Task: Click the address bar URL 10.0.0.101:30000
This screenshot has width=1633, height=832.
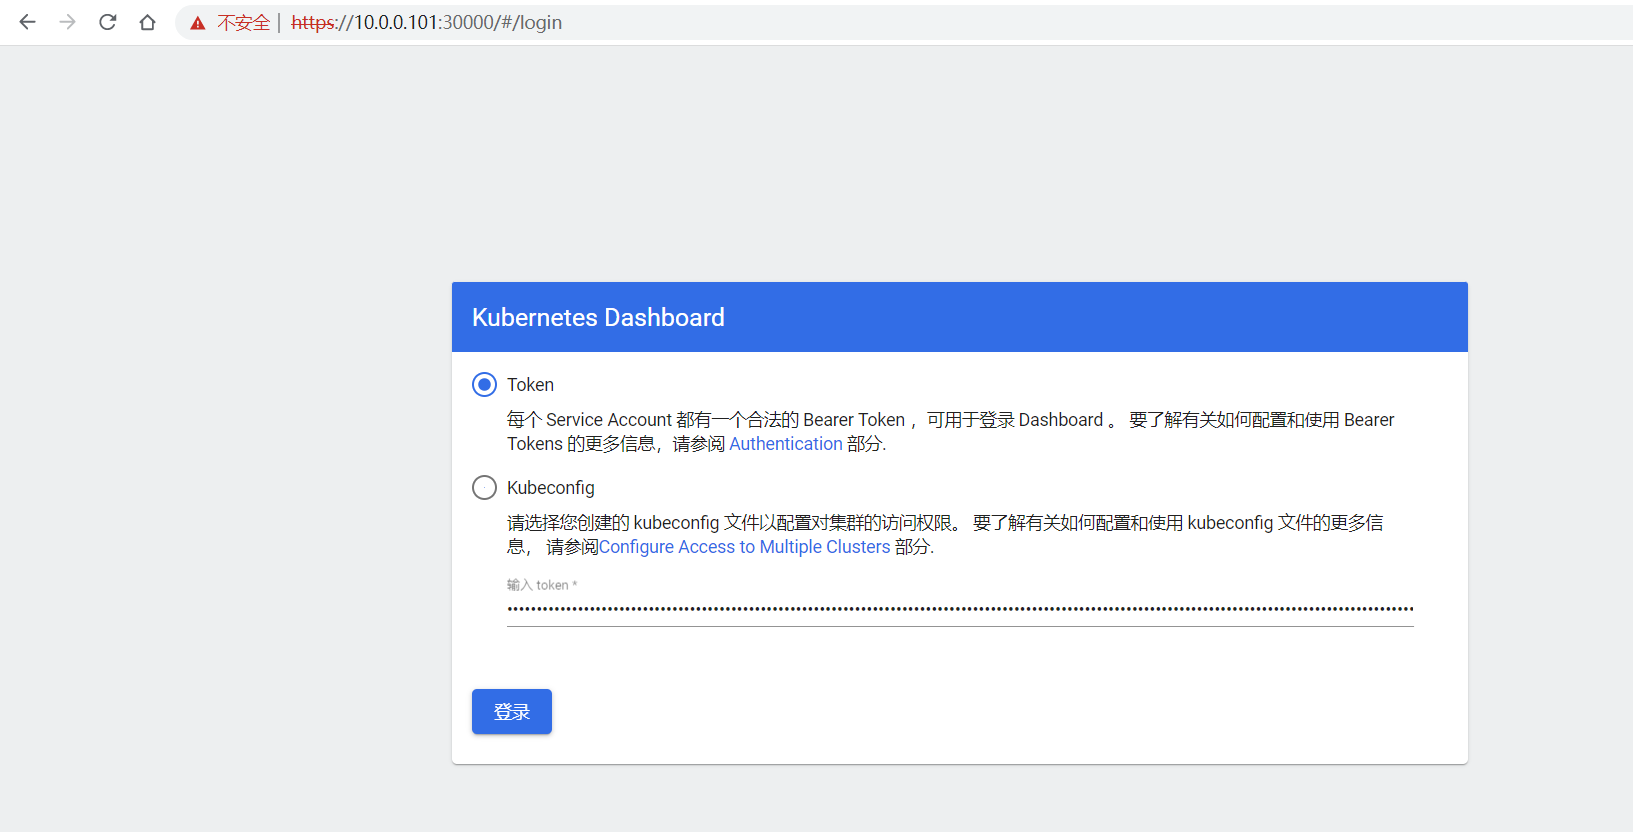Action: click(426, 22)
